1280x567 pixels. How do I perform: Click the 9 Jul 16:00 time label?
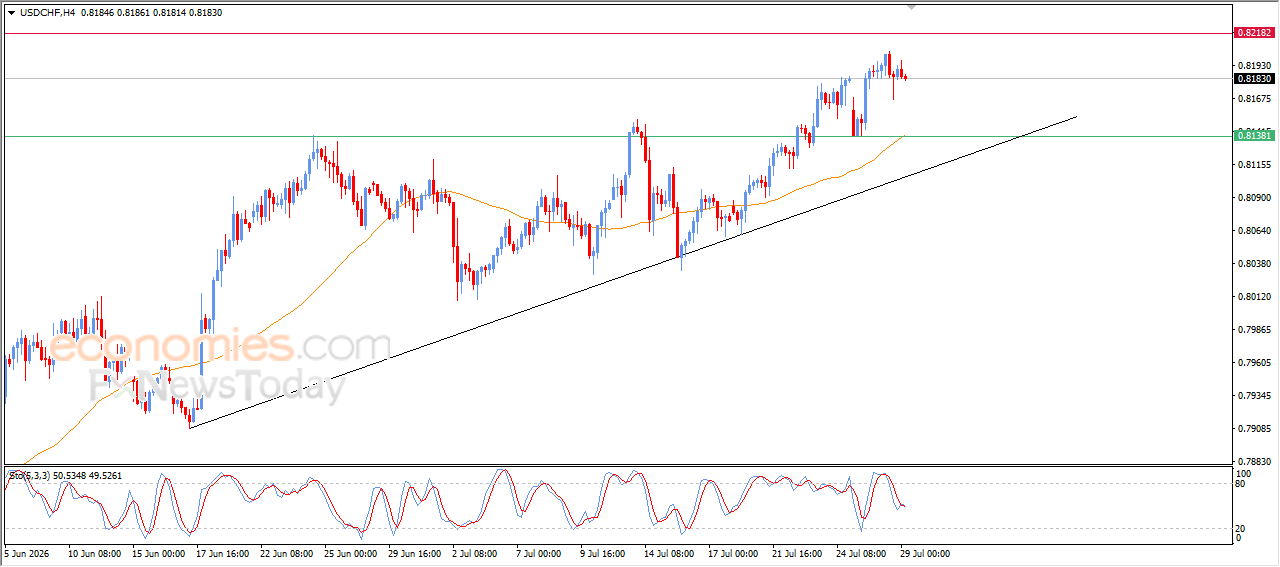tap(604, 552)
